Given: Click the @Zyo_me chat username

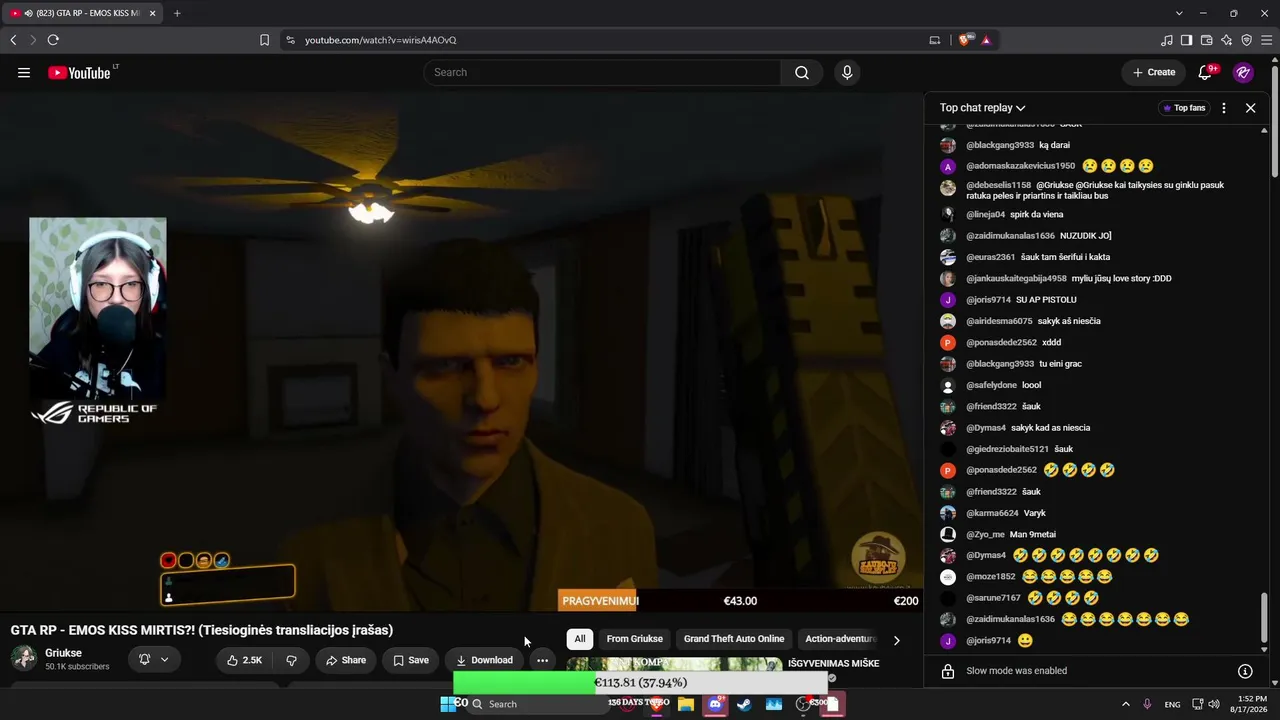Looking at the screenshot, I should [x=985, y=534].
